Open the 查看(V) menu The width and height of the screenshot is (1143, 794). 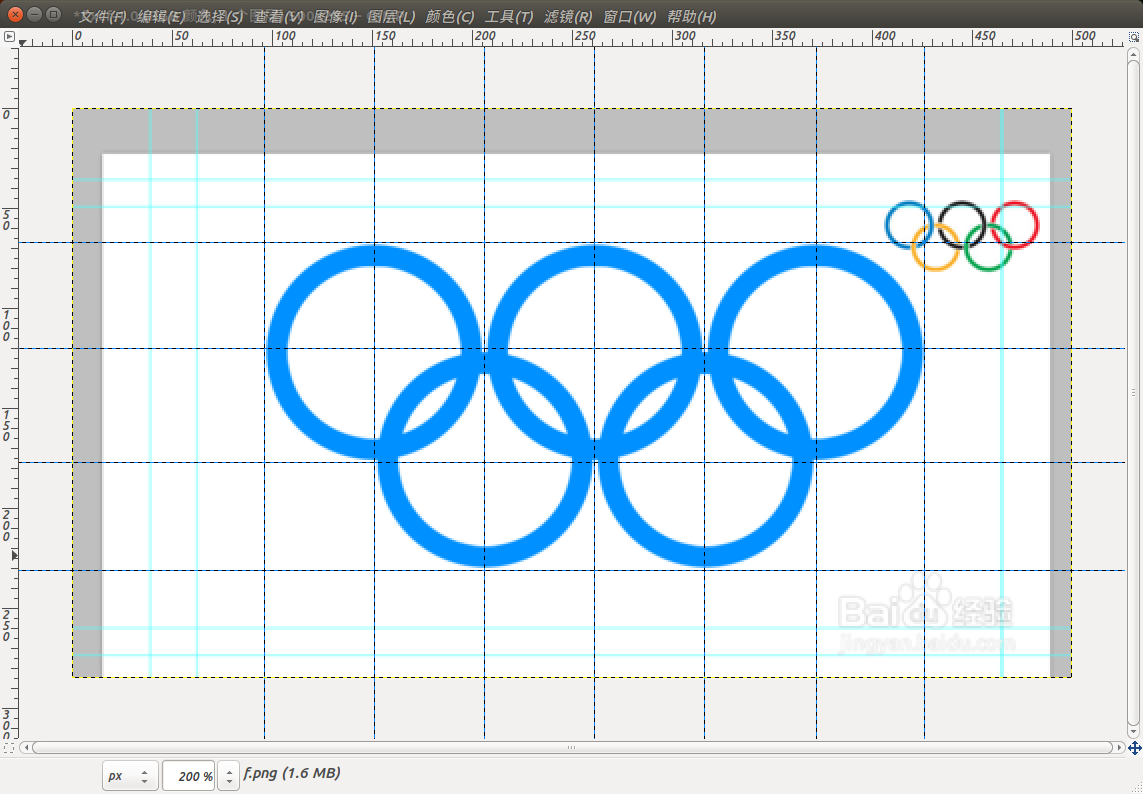pos(278,16)
